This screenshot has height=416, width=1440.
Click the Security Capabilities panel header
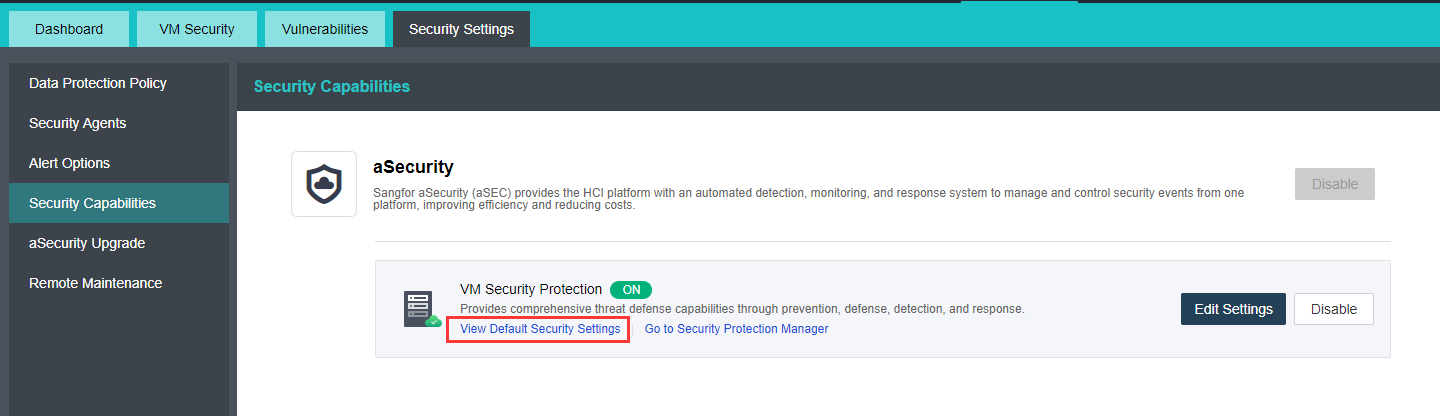[332, 87]
